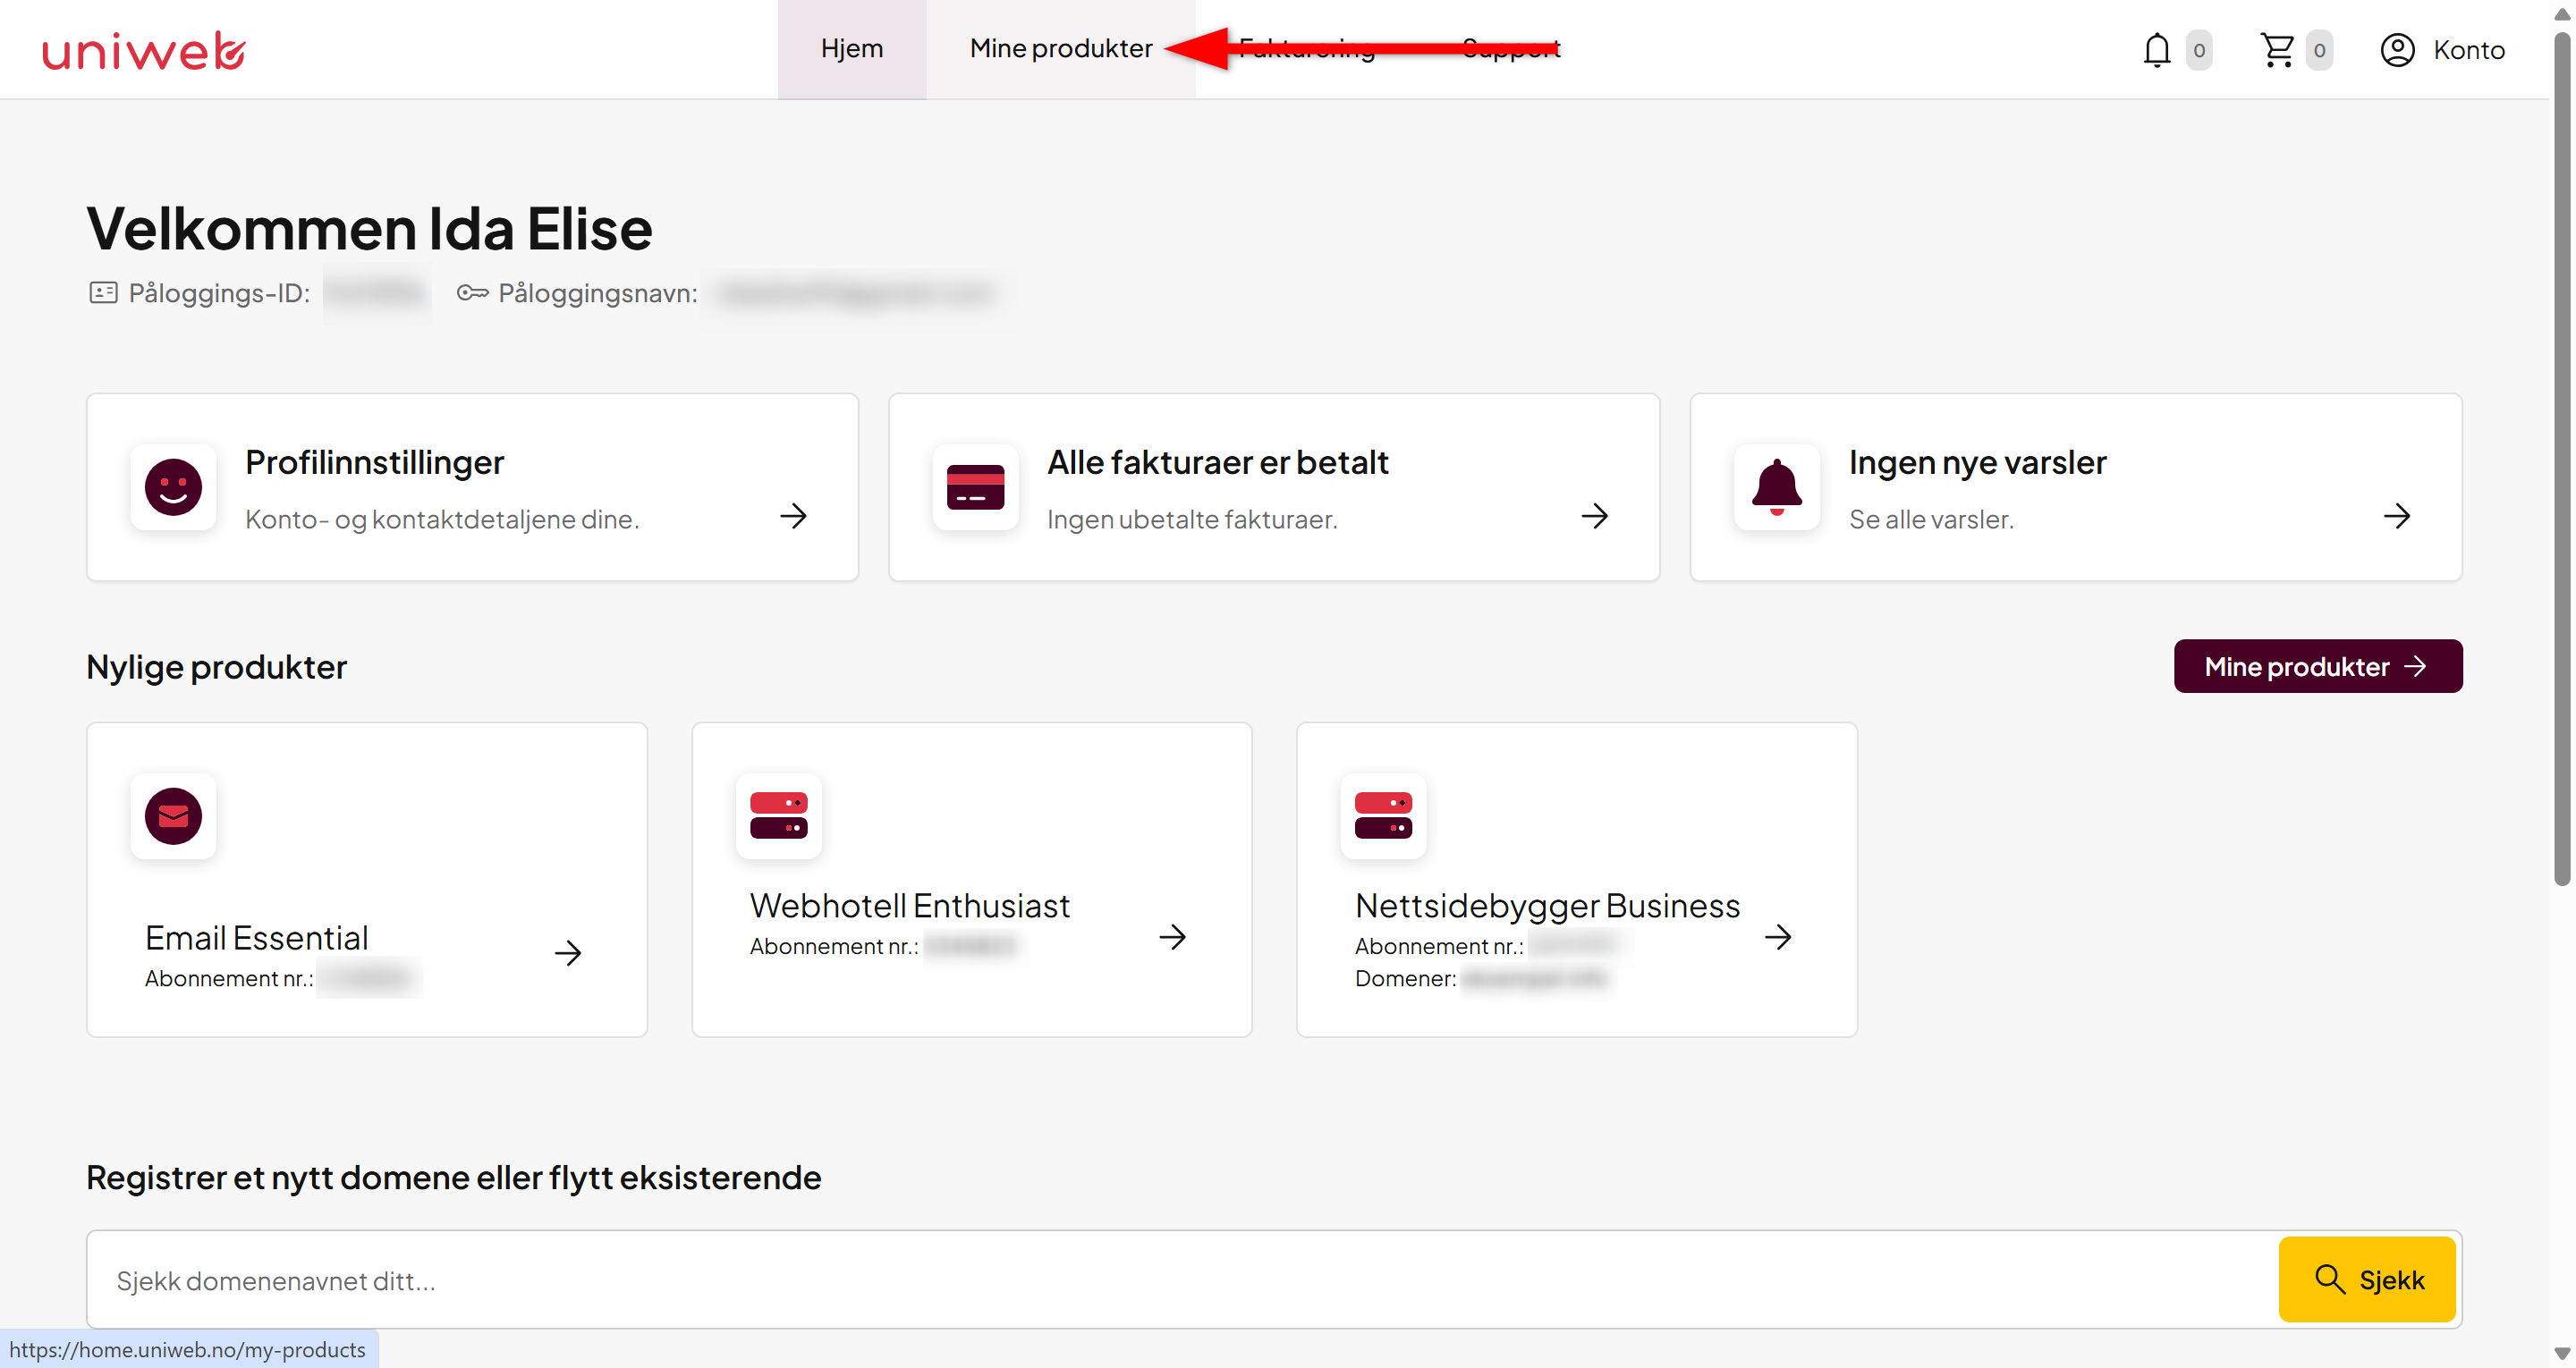Click the page vertical scrollbar thumb
The width and height of the screenshot is (2576, 1368).
(x=2562, y=459)
